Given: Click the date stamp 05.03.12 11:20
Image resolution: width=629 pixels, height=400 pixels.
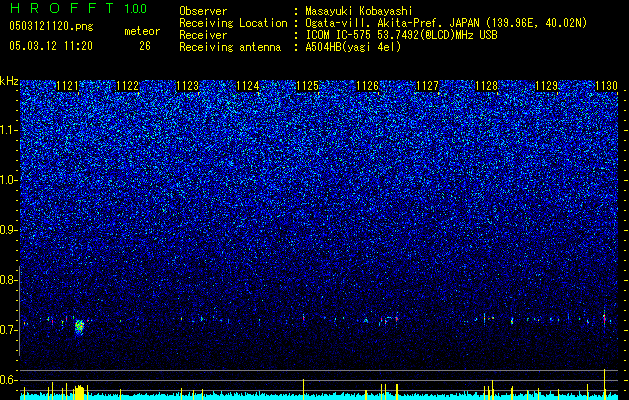Looking at the screenshot, I should pyautogui.click(x=51, y=46).
